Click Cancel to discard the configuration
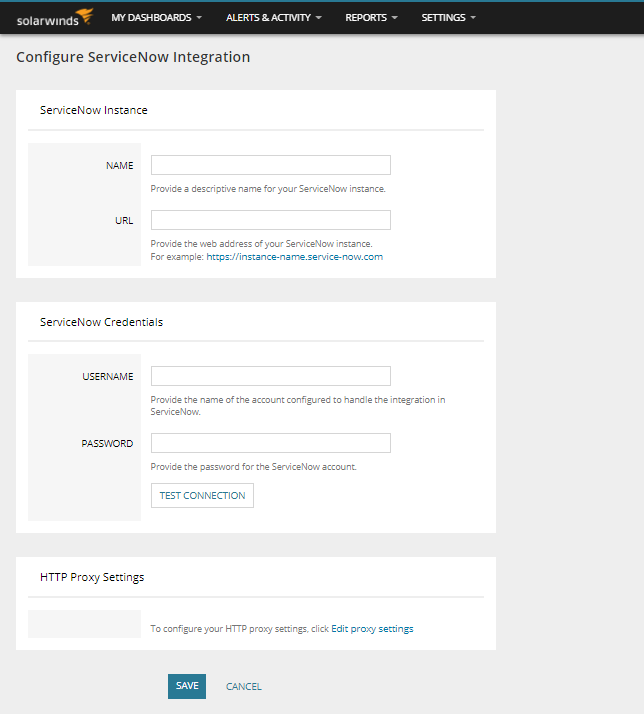The width and height of the screenshot is (644, 714). coord(244,687)
